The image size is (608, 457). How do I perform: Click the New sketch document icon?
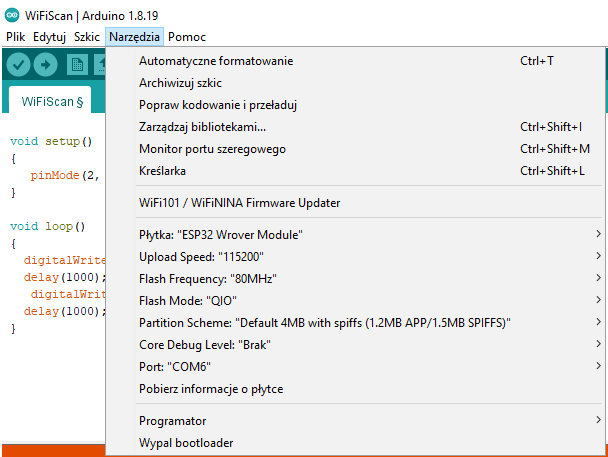coord(77,64)
